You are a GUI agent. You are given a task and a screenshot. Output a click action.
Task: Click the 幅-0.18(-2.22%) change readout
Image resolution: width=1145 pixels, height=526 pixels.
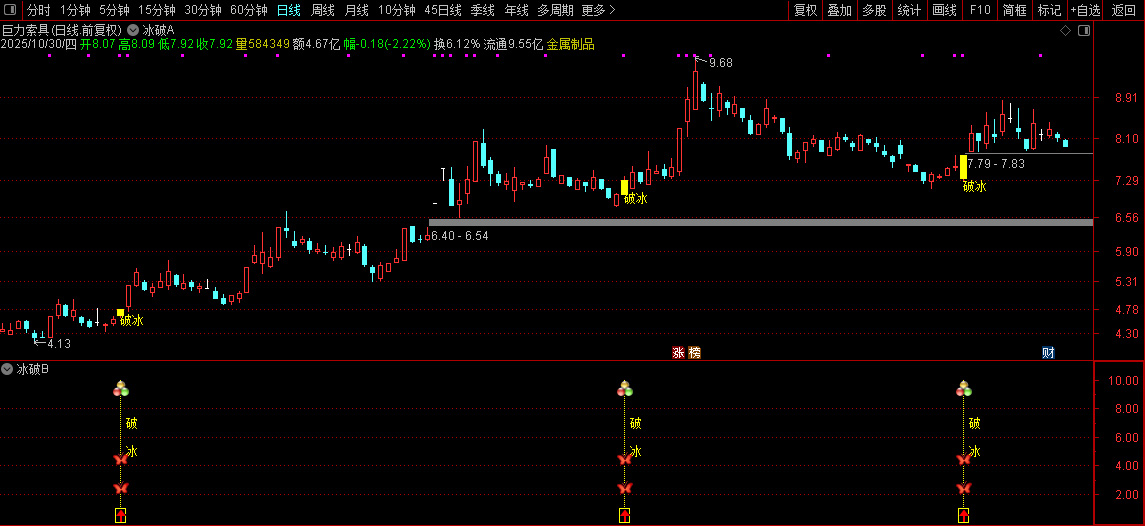coord(387,44)
